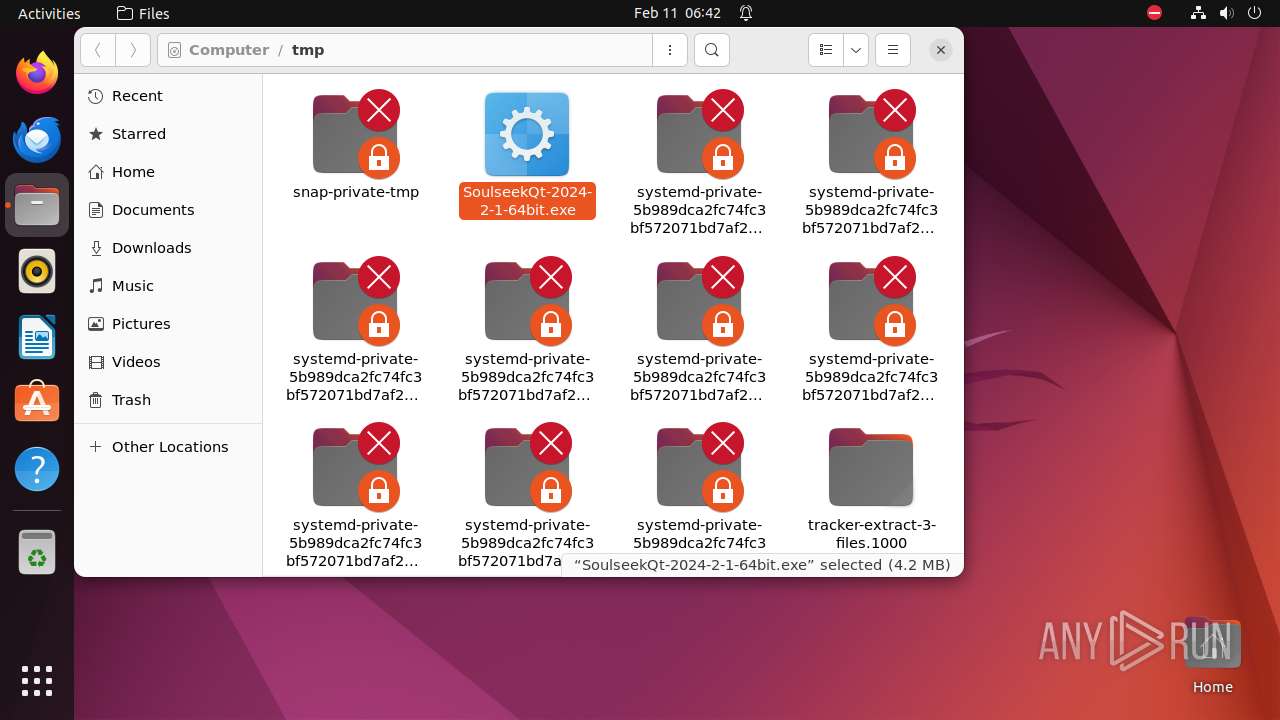Open Recent in the sidebar
Viewport: 1280px width, 720px height.
click(x=168, y=96)
